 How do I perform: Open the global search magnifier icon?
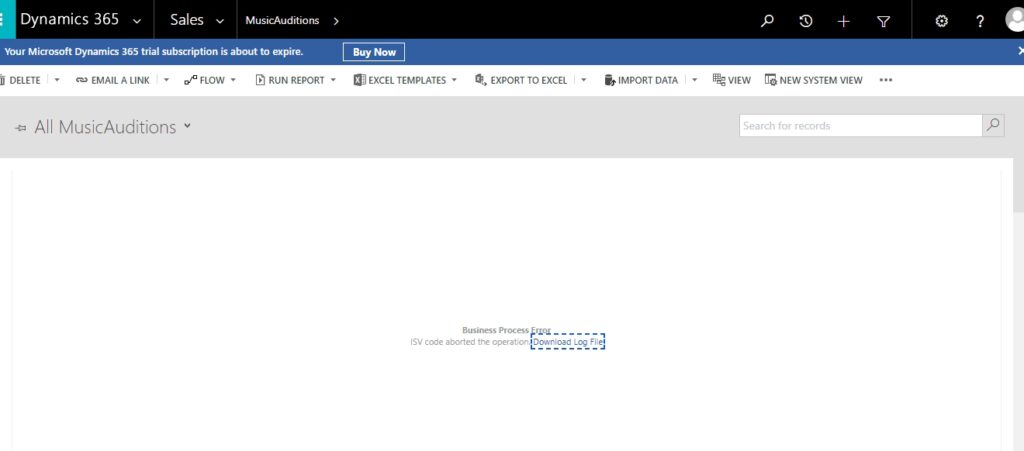(x=767, y=20)
